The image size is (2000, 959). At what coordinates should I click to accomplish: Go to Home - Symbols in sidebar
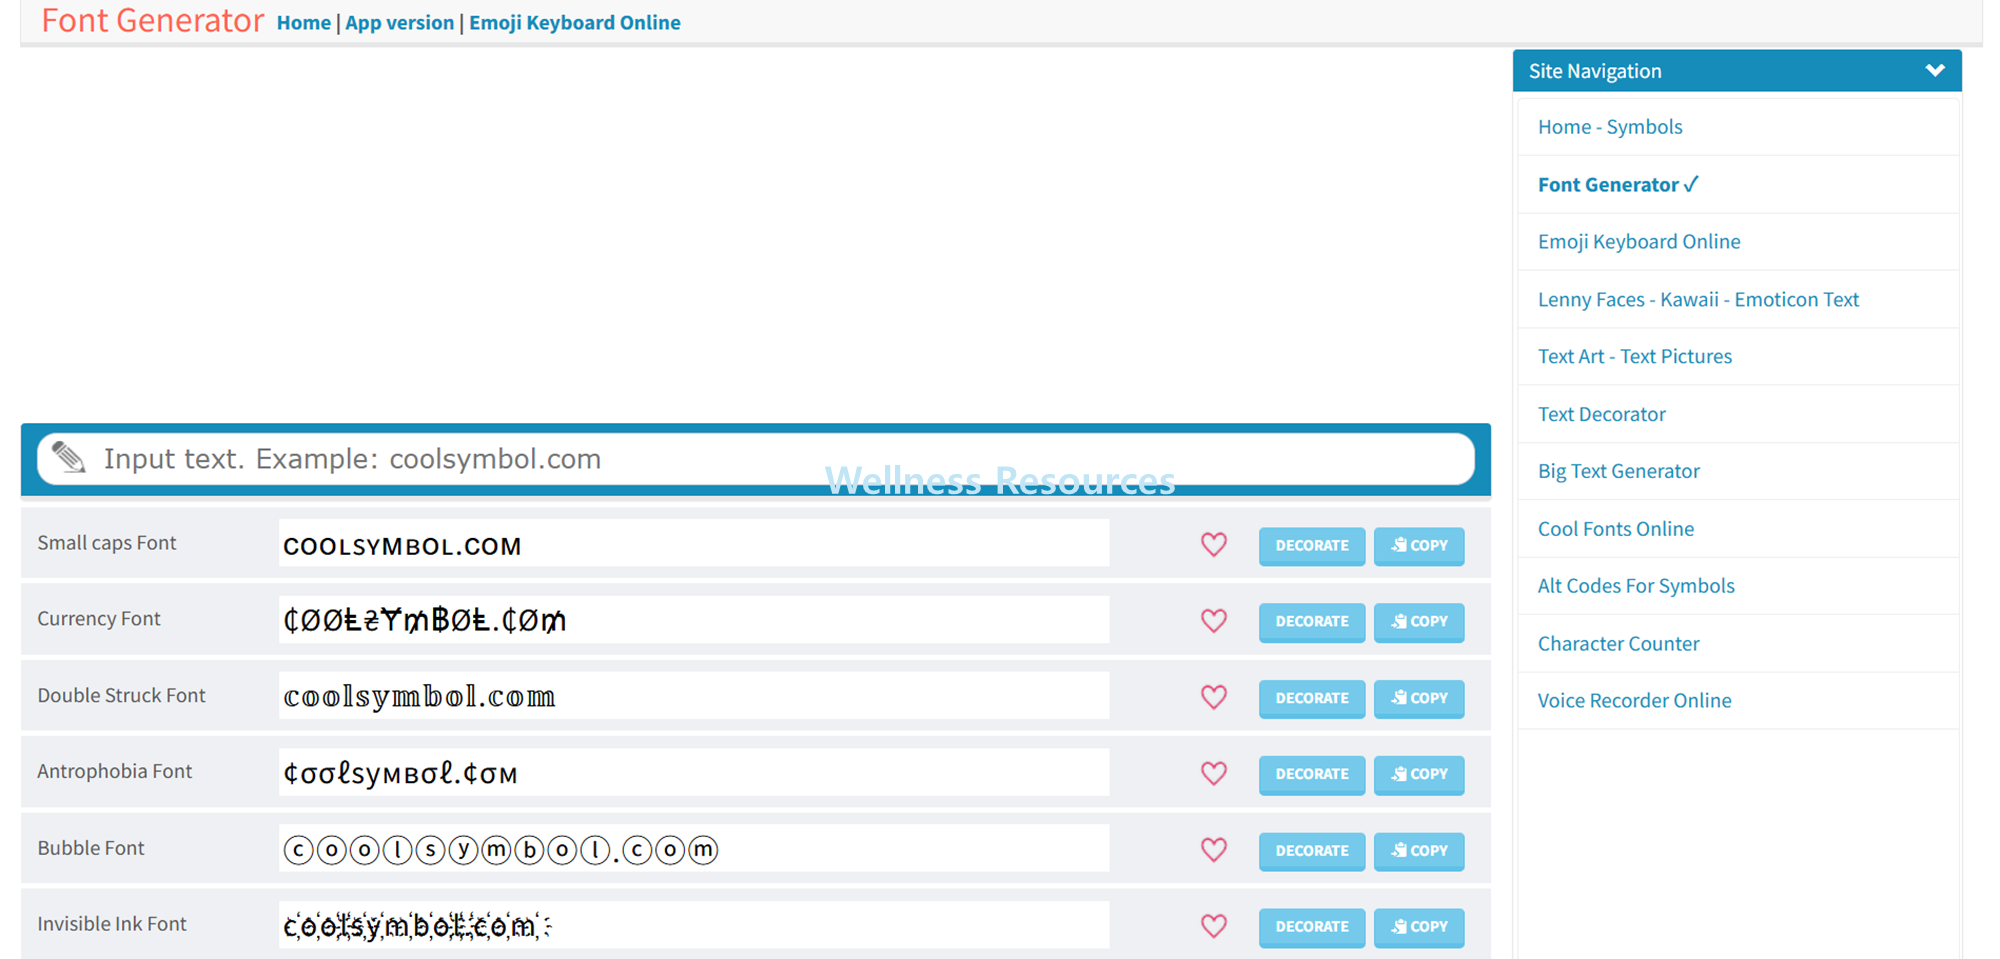tap(1610, 127)
